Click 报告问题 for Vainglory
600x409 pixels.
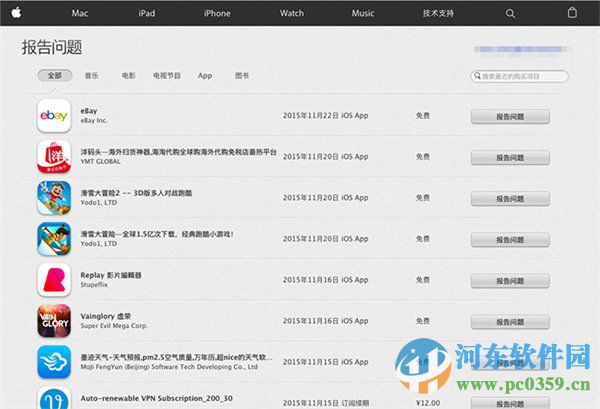(x=510, y=322)
